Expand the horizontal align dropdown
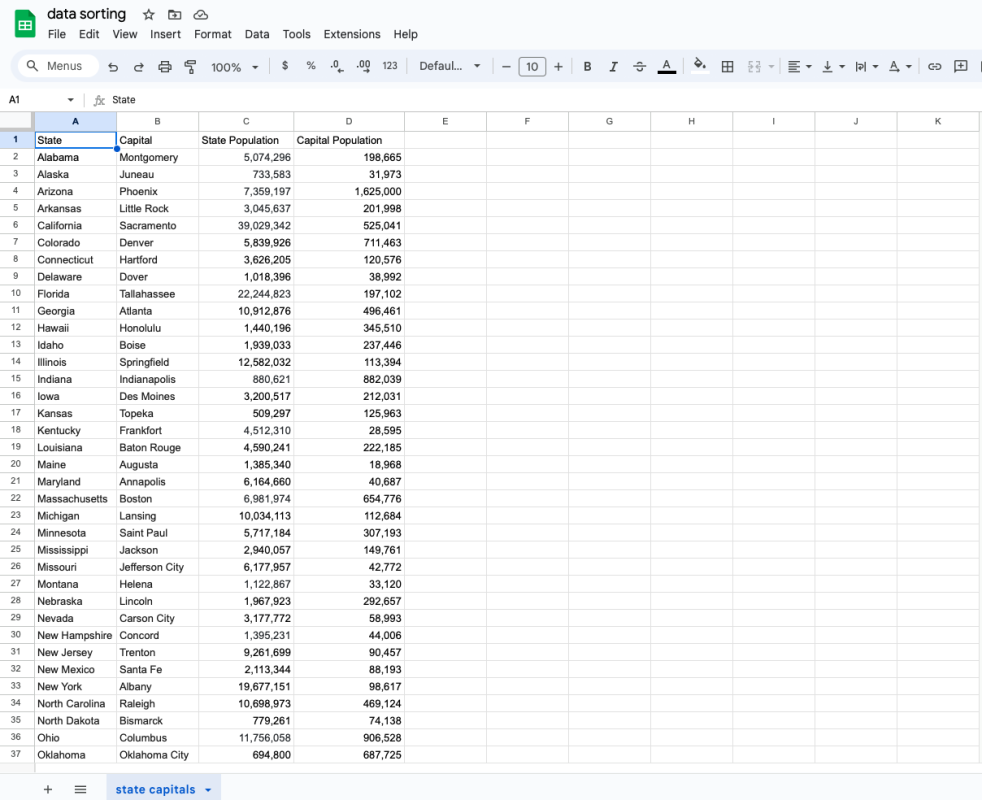The width and height of the screenshot is (982, 800). (x=799, y=67)
